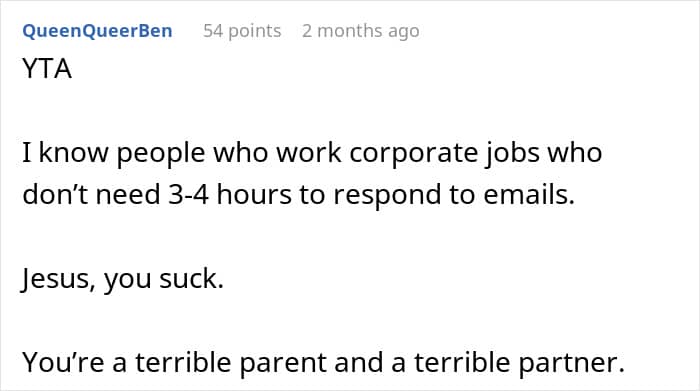Click the word Jesus in the comment

(58, 279)
